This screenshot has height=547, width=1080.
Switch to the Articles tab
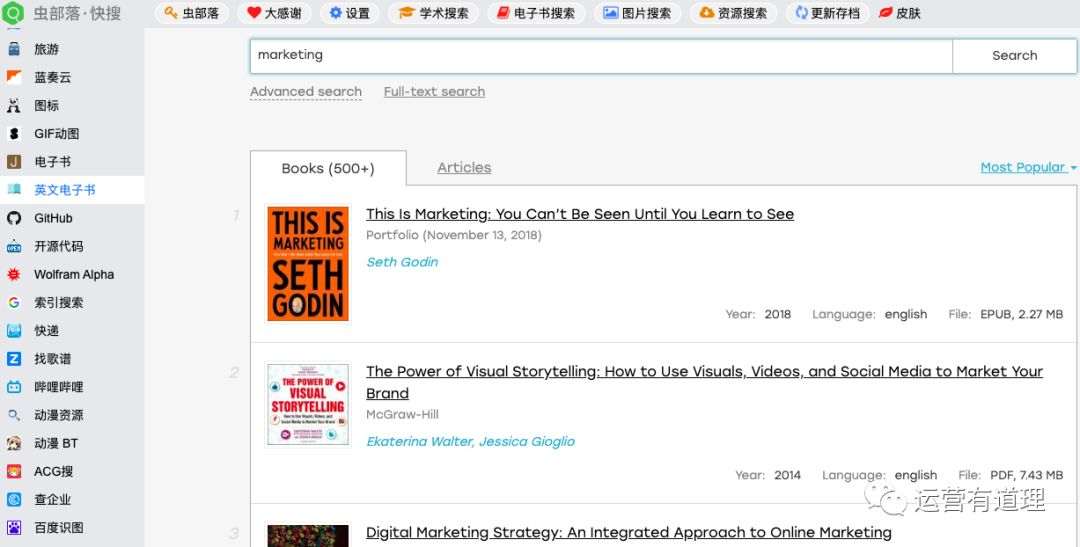(x=464, y=167)
